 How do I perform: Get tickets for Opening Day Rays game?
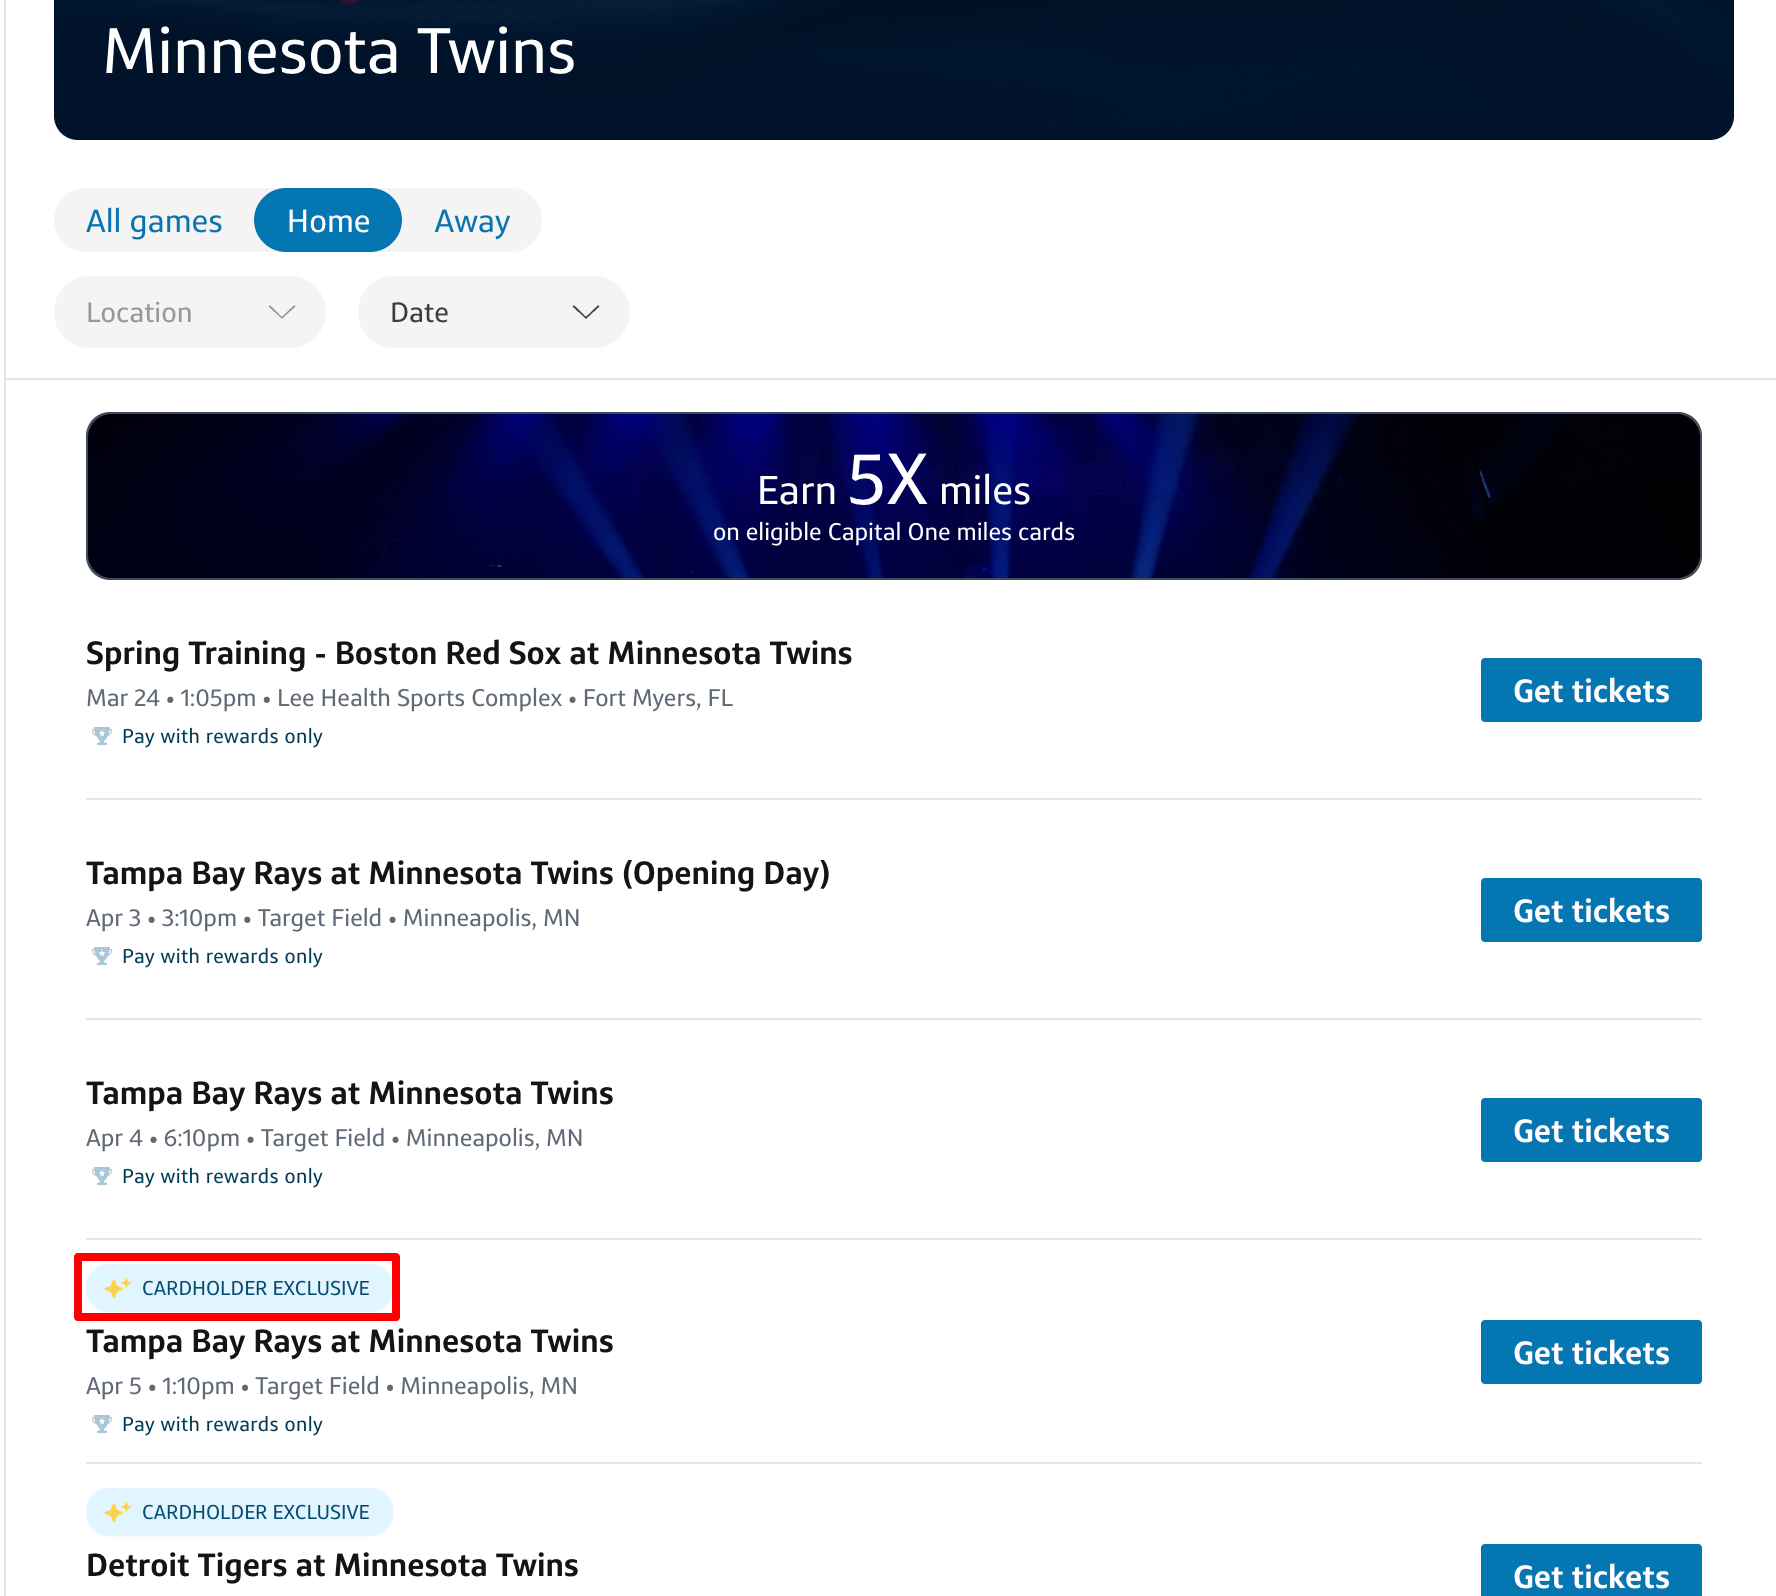click(x=1591, y=910)
